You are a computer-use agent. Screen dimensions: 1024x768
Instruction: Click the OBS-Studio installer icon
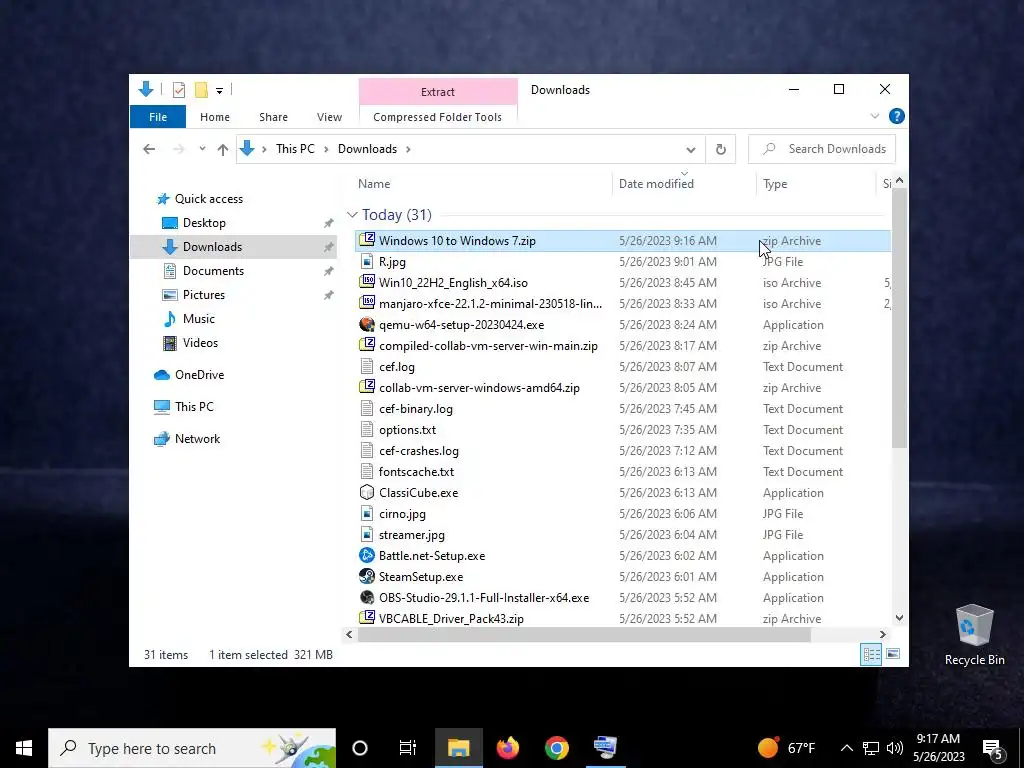[x=367, y=597]
